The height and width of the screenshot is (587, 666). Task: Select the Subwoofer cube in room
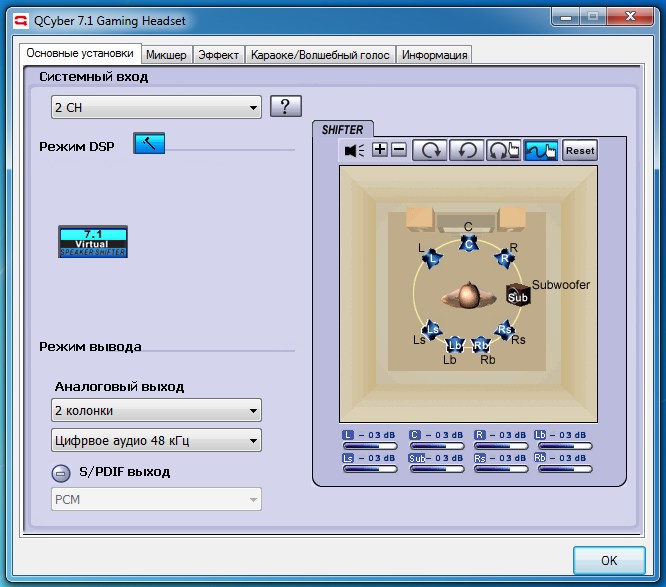[517, 295]
